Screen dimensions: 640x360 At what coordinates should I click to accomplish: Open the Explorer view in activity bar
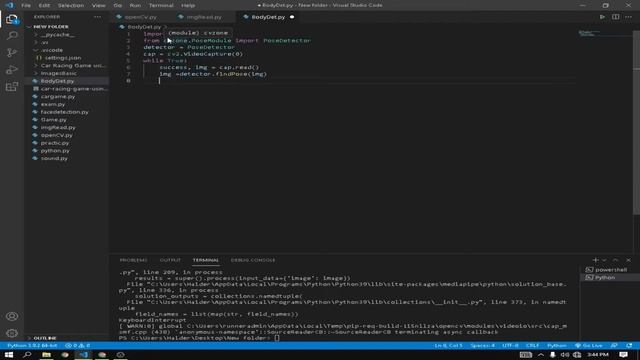point(12,19)
